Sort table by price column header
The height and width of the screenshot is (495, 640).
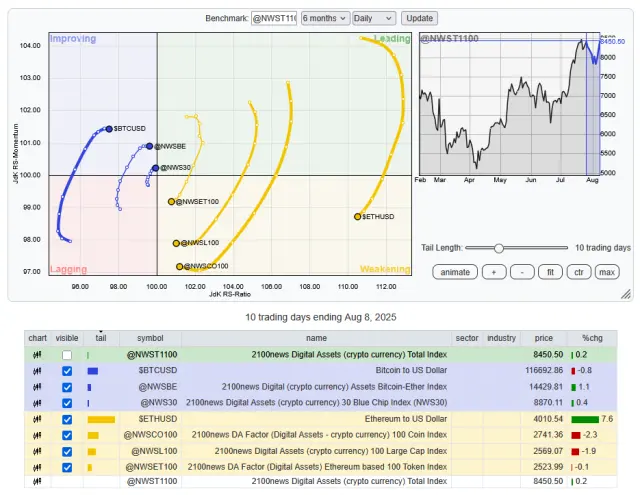544,338
